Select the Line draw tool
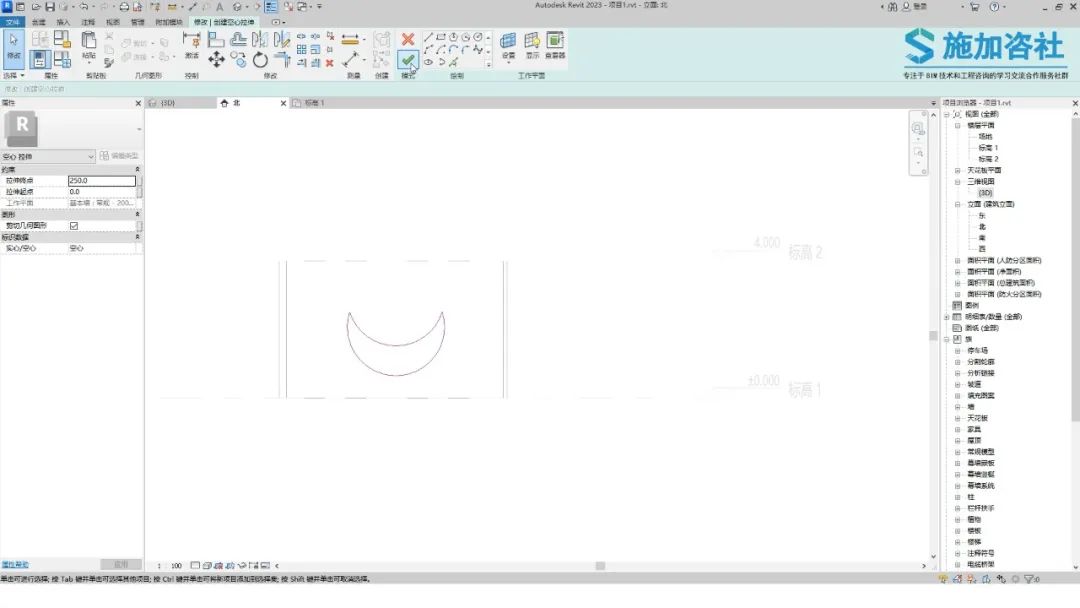This screenshot has height=608, width=1080. pyautogui.click(x=428, y=37)
